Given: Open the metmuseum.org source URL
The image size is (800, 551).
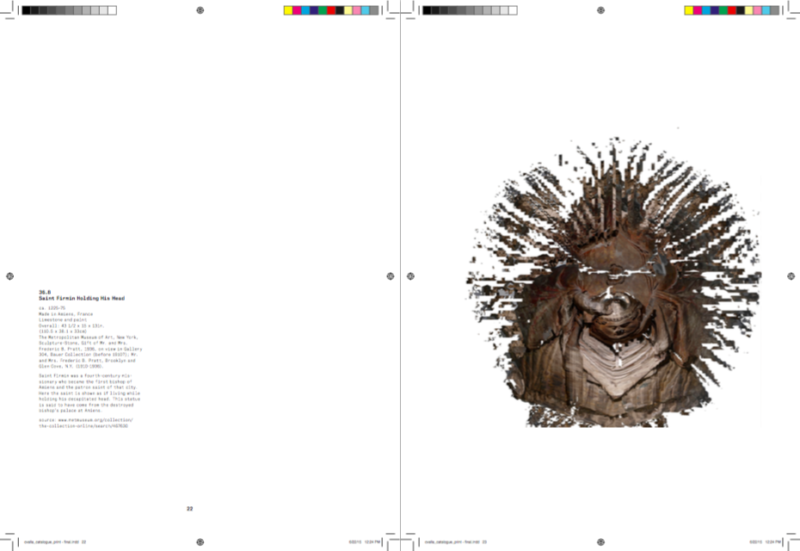Looking at the screenshot, I should tap(86, 422).
